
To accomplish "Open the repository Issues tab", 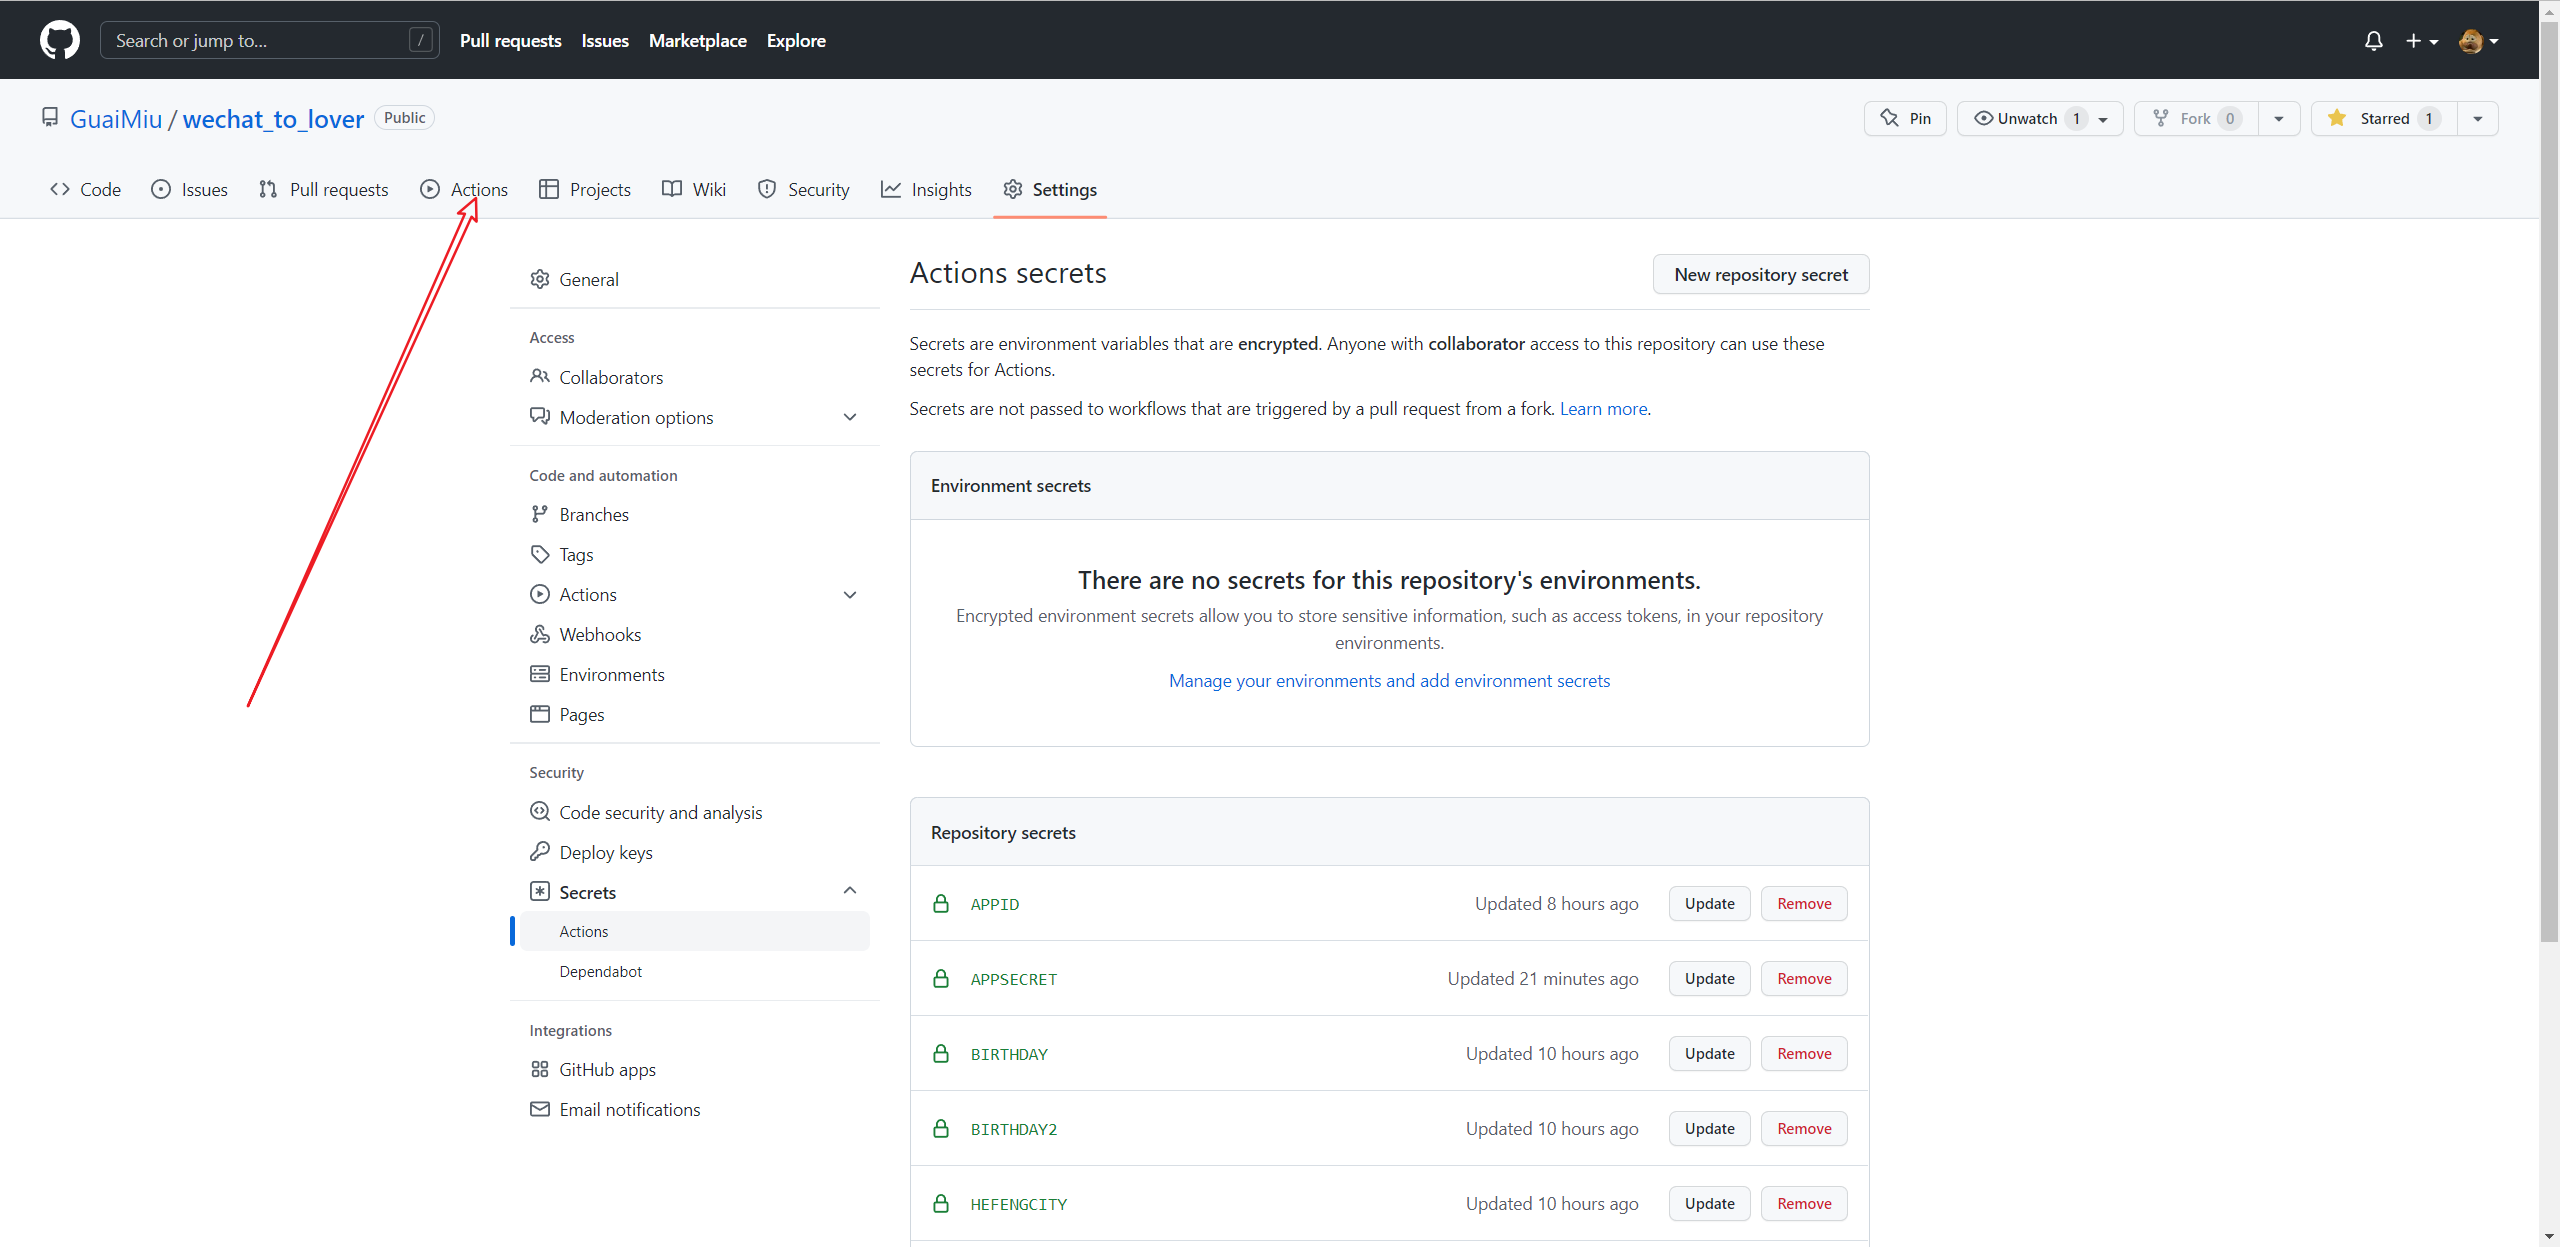I will click(x=190, y=189).
